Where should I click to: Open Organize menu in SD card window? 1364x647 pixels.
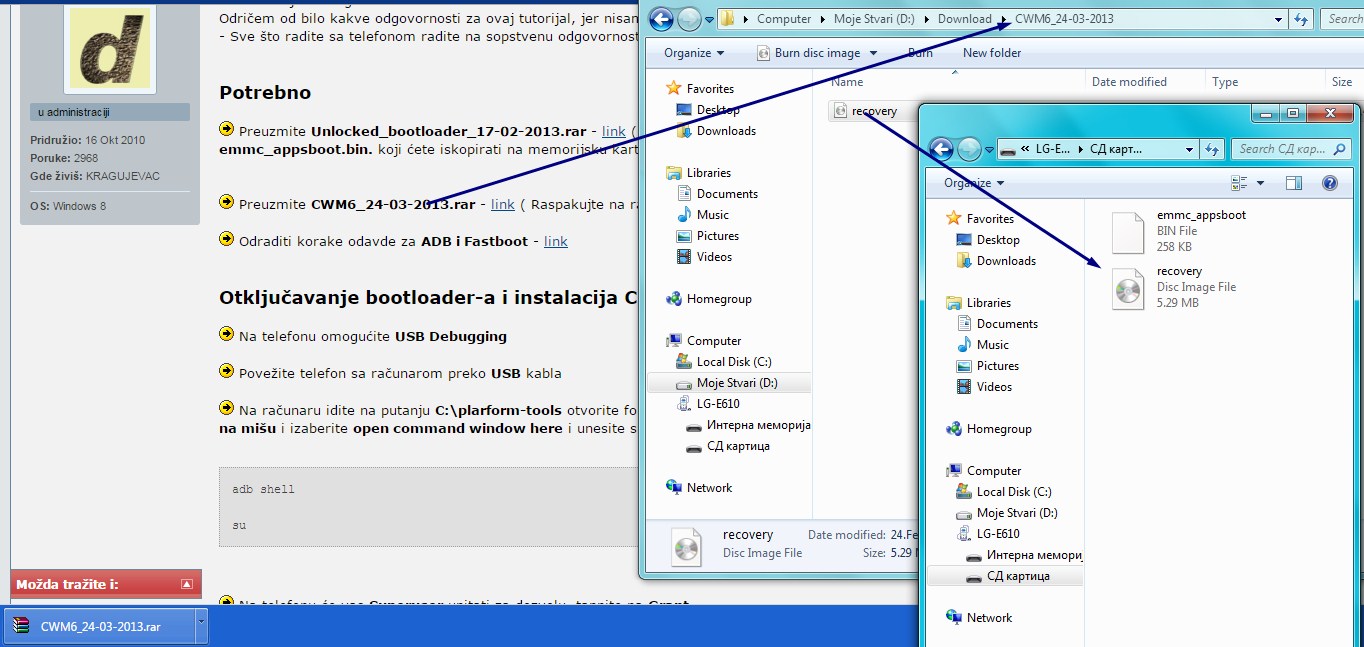tap(974, 183)
